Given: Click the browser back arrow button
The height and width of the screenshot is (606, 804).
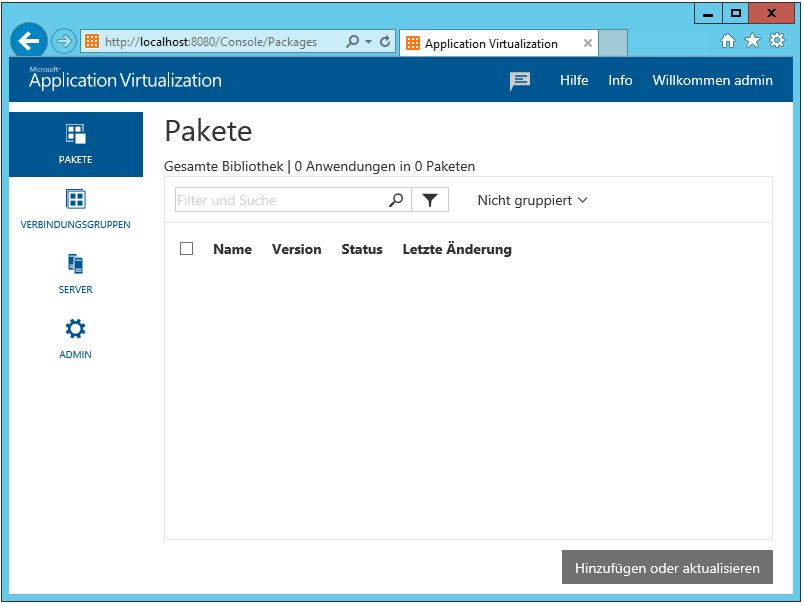Looking at the screenshot, I should [29, 41].
